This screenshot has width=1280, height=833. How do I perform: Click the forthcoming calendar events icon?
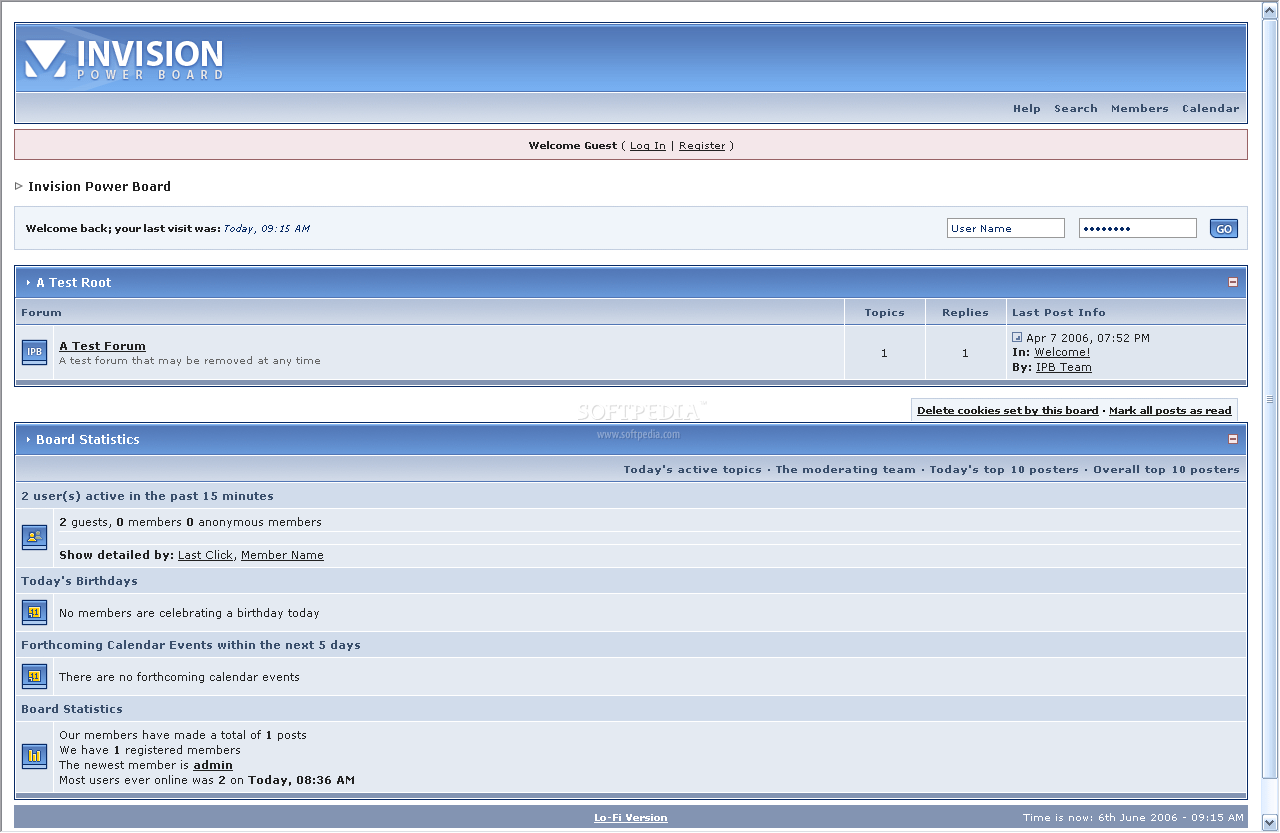point(34,676)
